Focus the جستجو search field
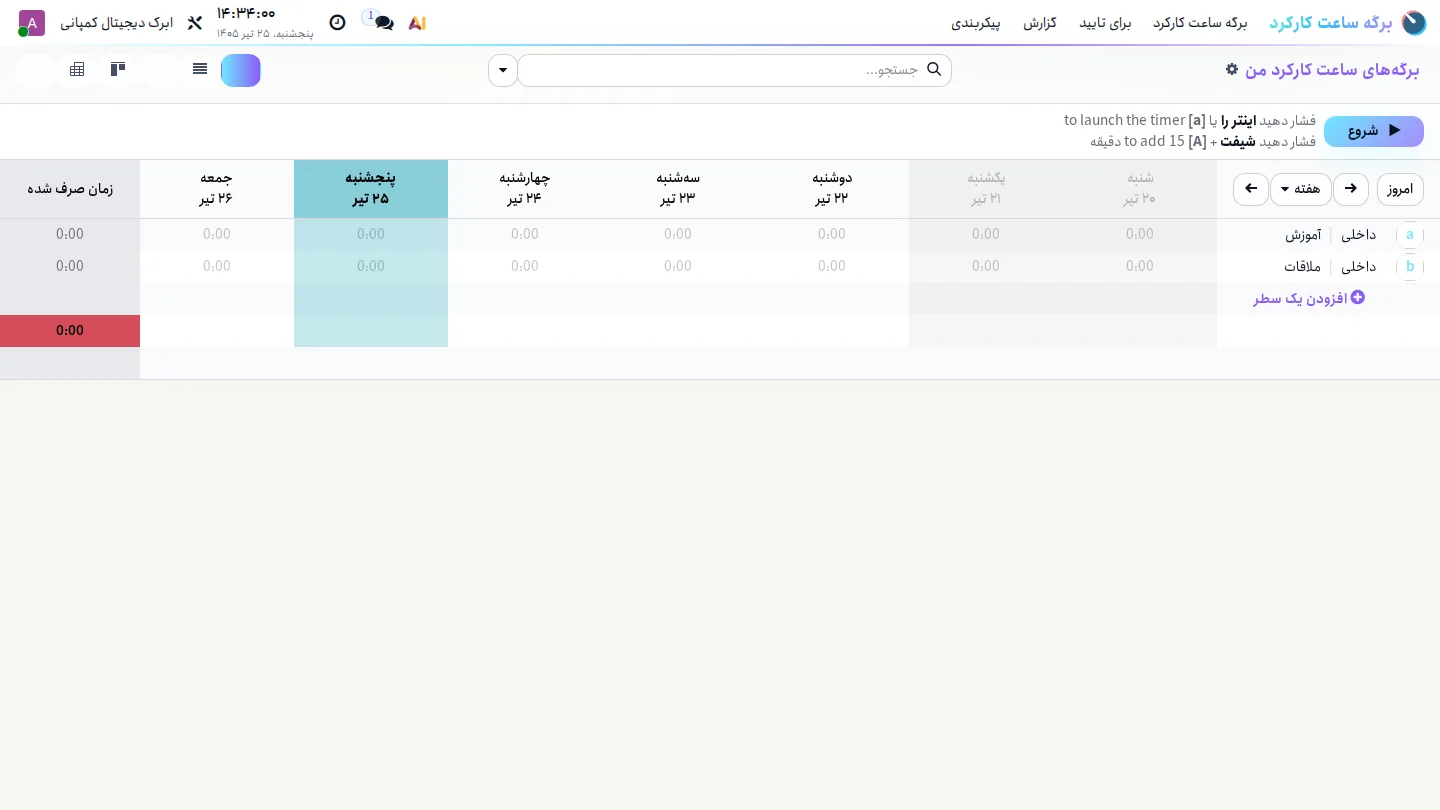 [x=734, y=70]
